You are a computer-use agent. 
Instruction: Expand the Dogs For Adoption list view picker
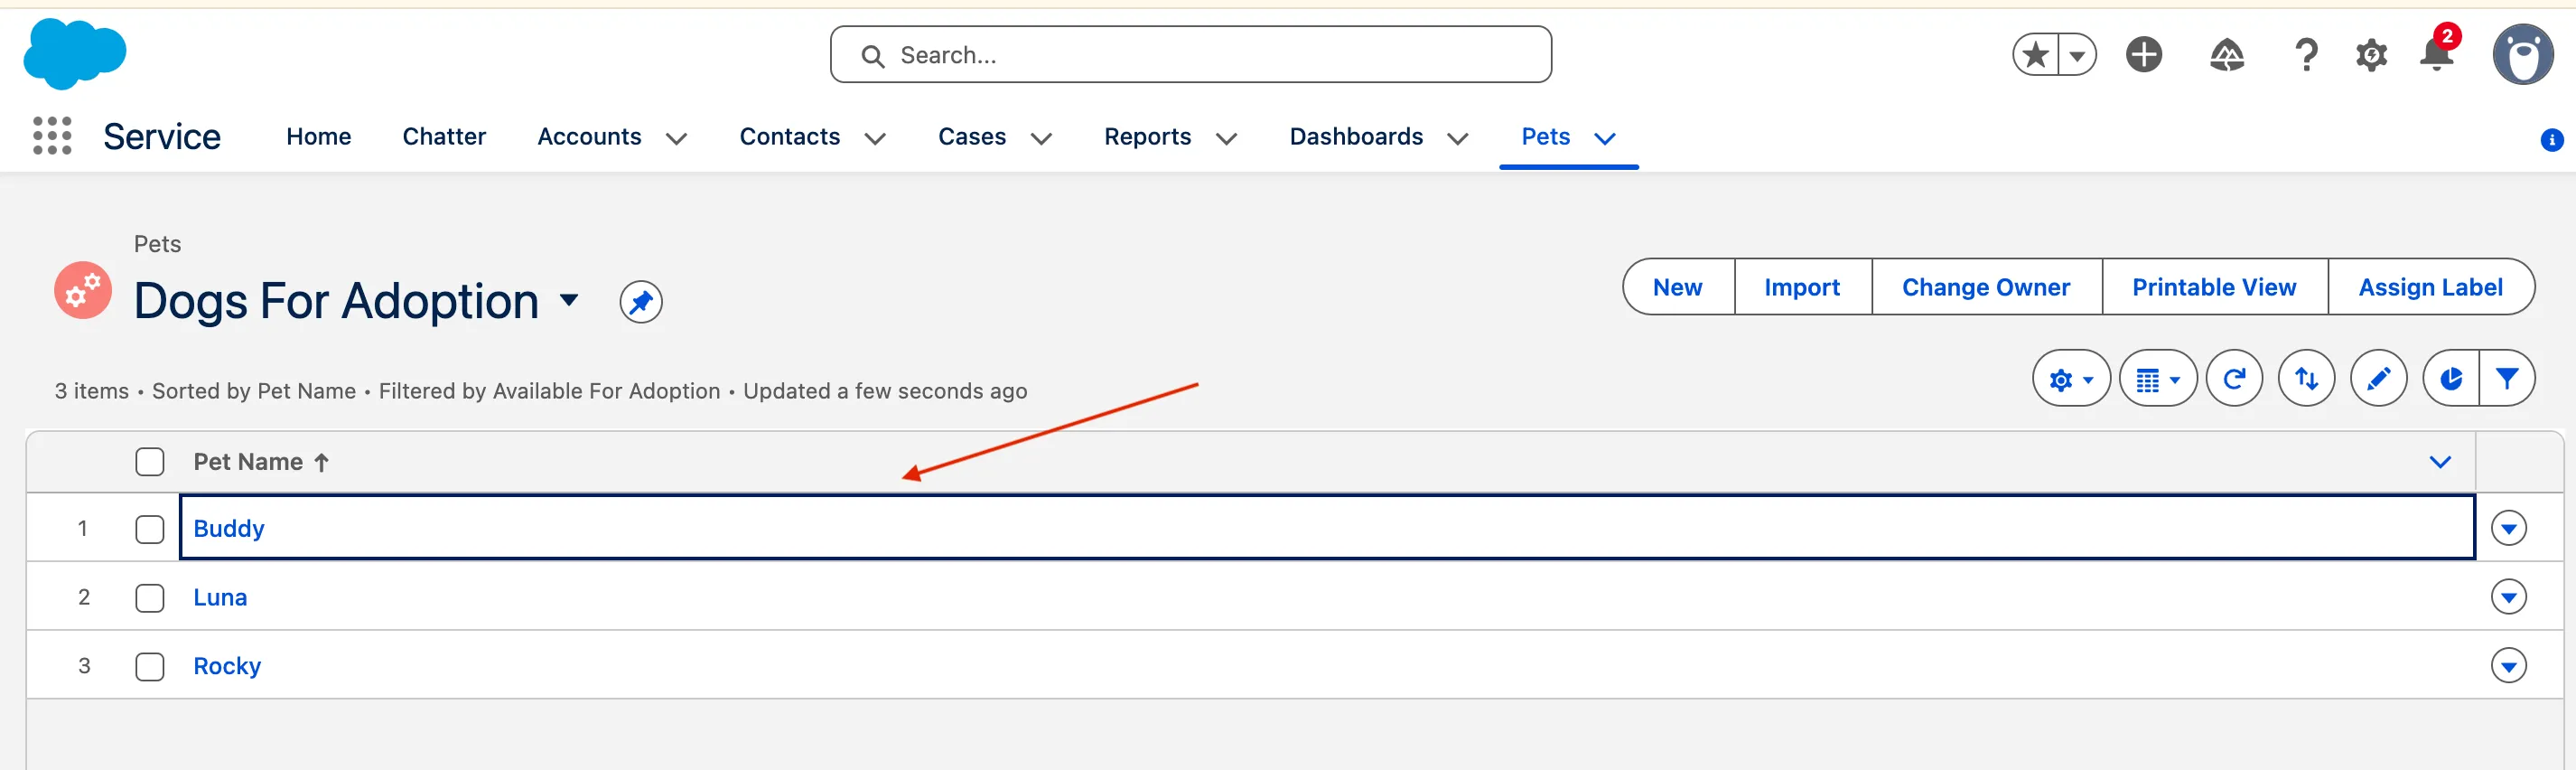tap(569, 300)
